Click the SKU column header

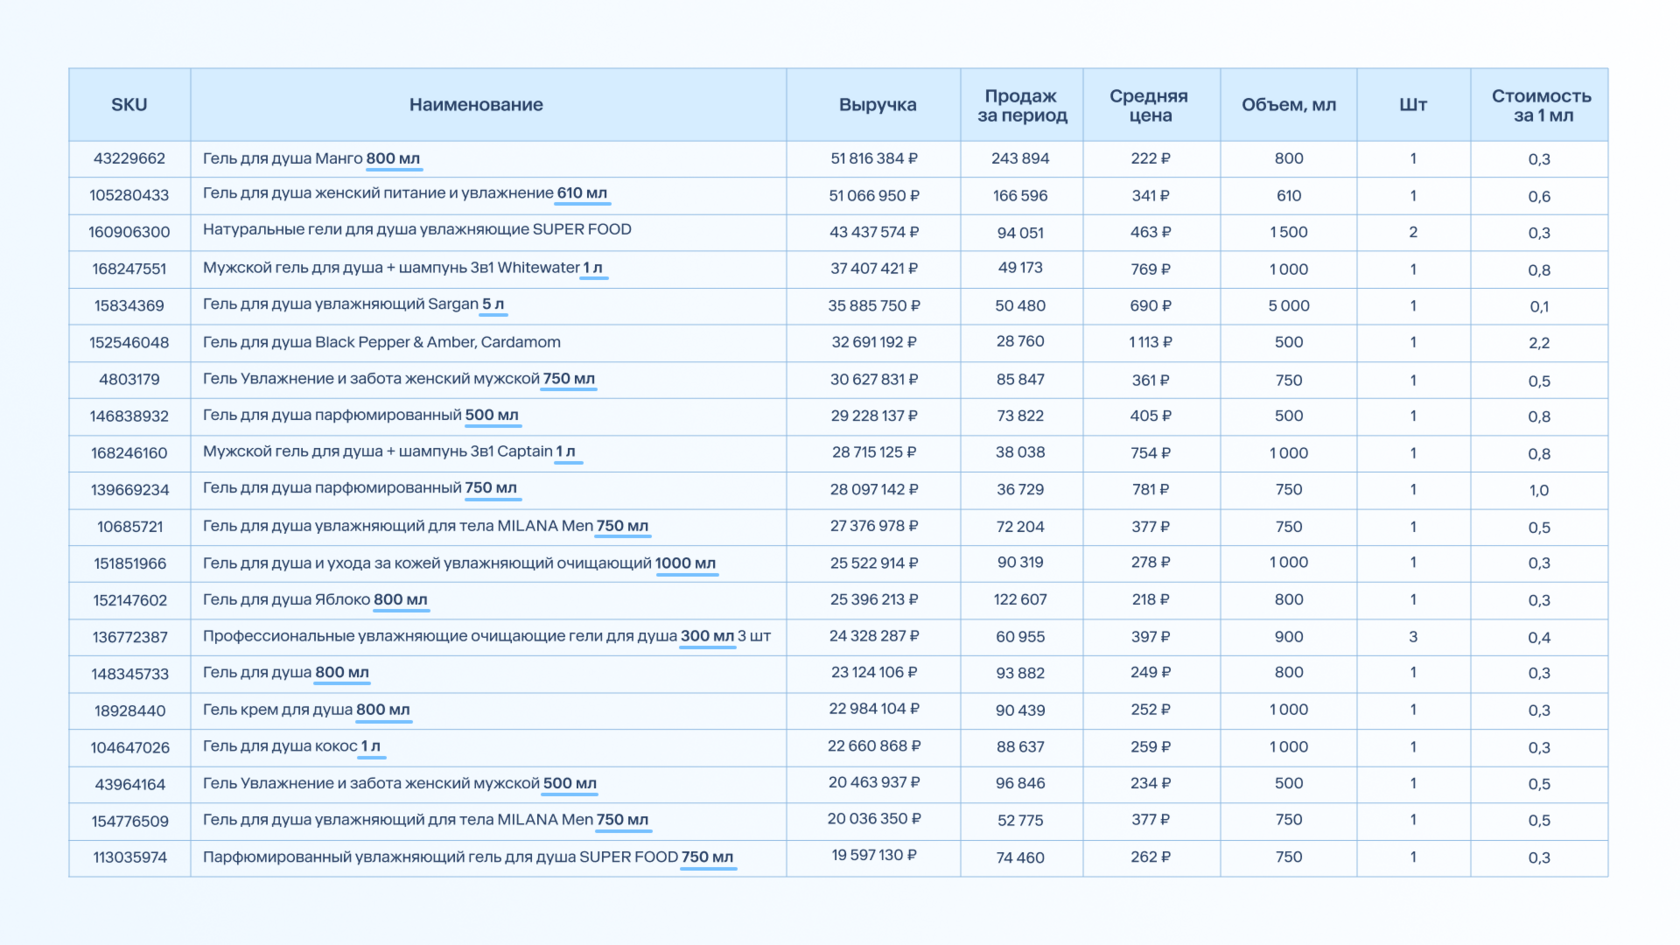coord(129,105)
